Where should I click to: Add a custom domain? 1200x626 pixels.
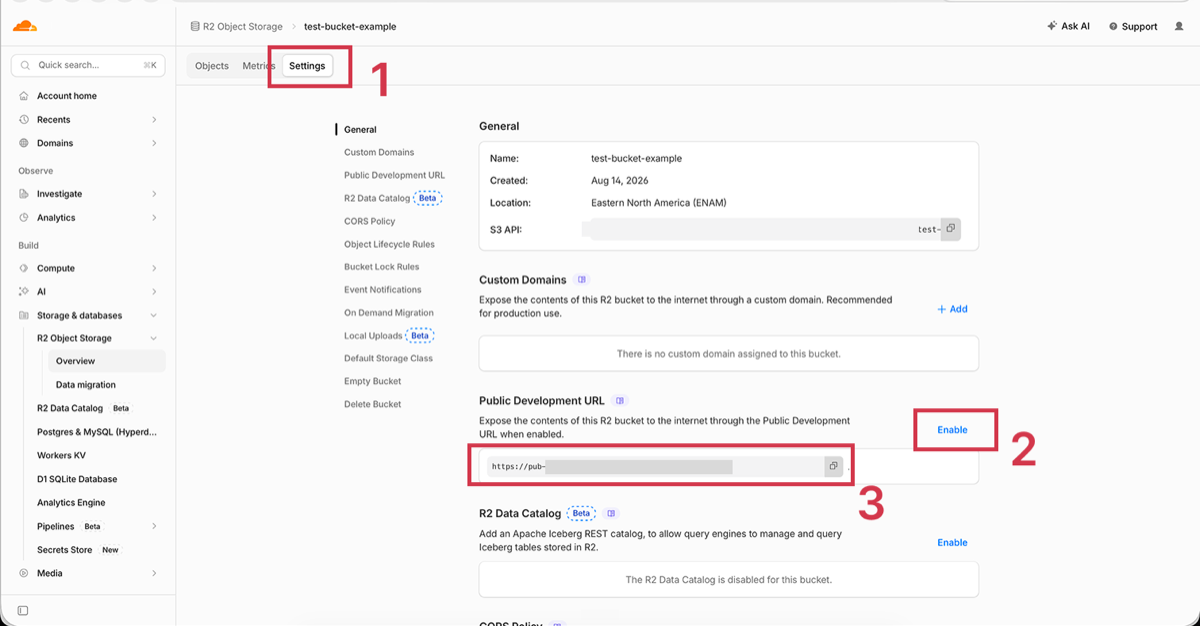tap(952, 309)
